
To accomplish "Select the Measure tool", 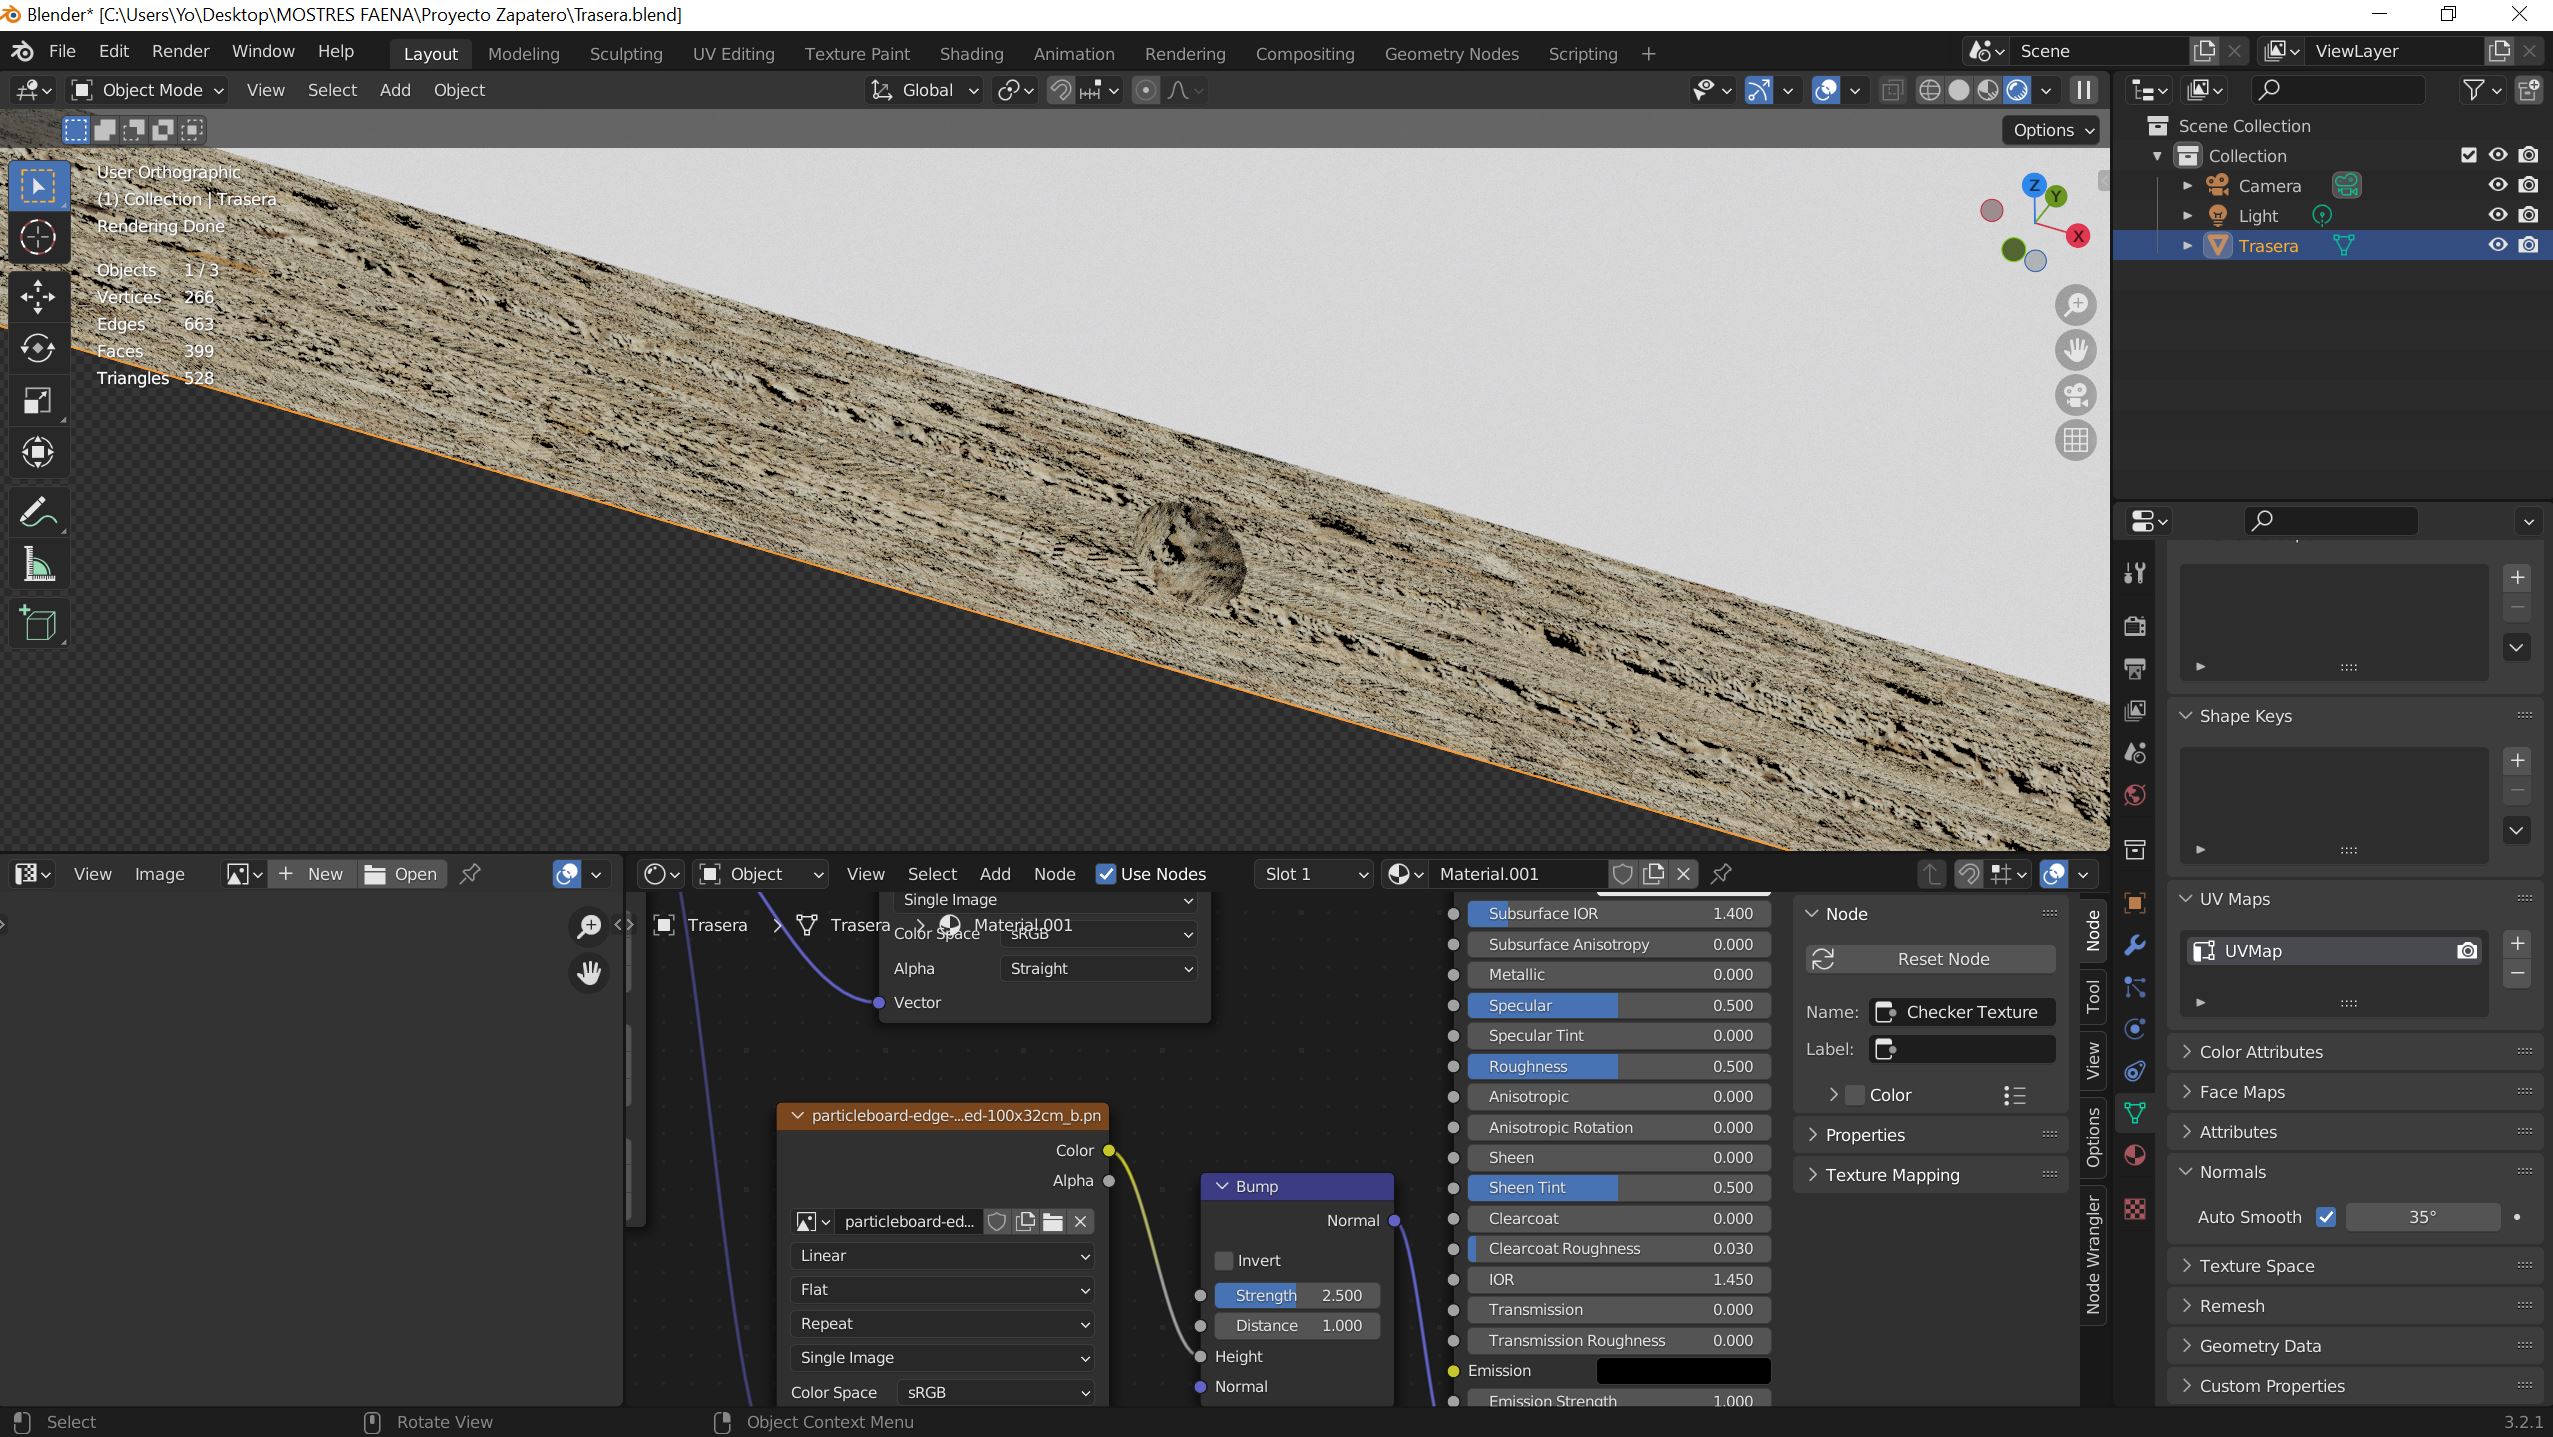I will tap(38, 566).
